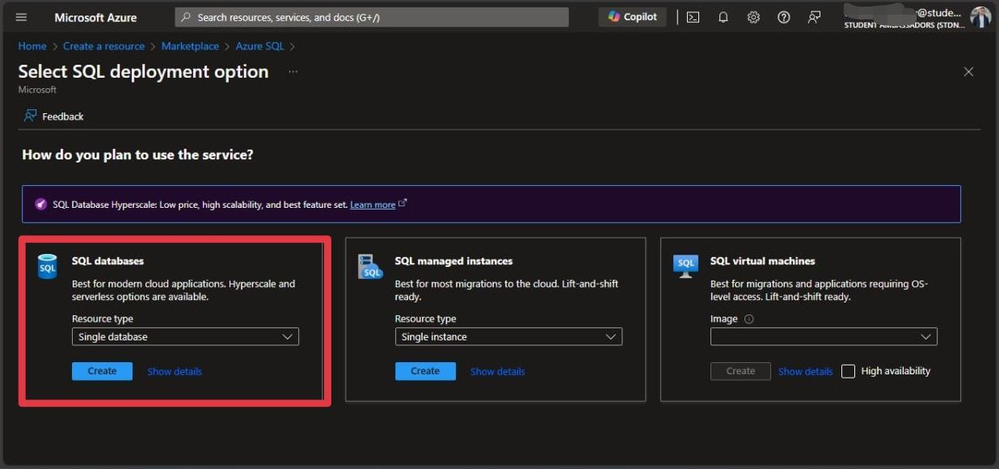Create a SQL database
The height and width of the screenshot is (469, 999).
click(102, 371)
